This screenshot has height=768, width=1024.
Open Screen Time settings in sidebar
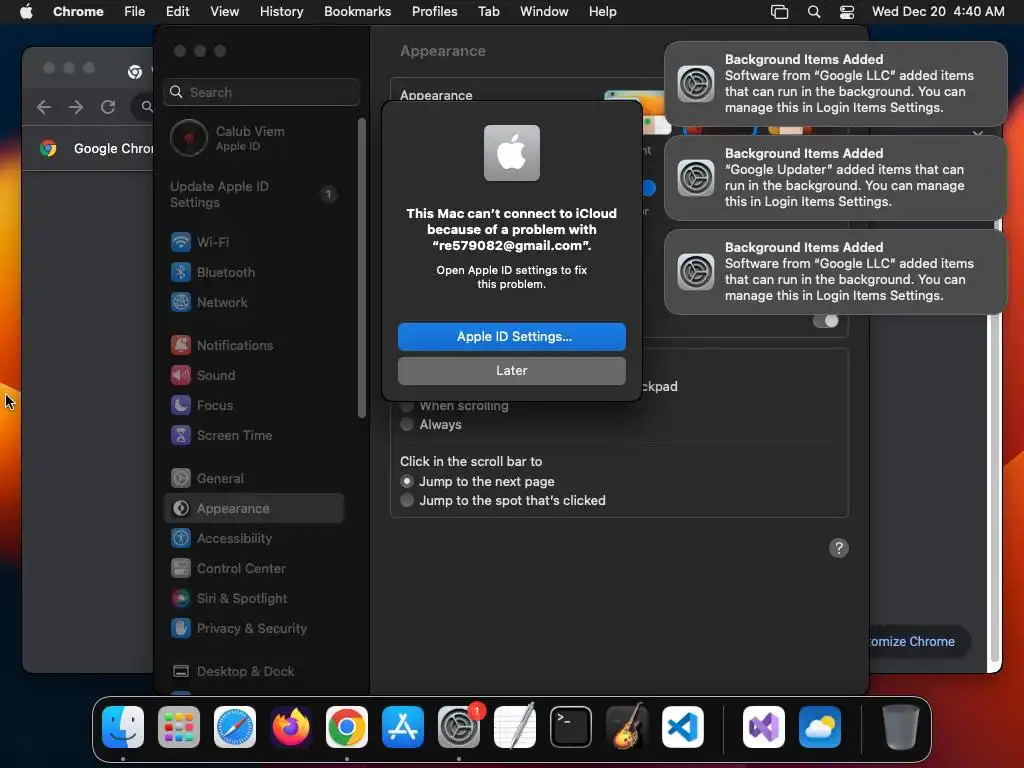(254, 436)
